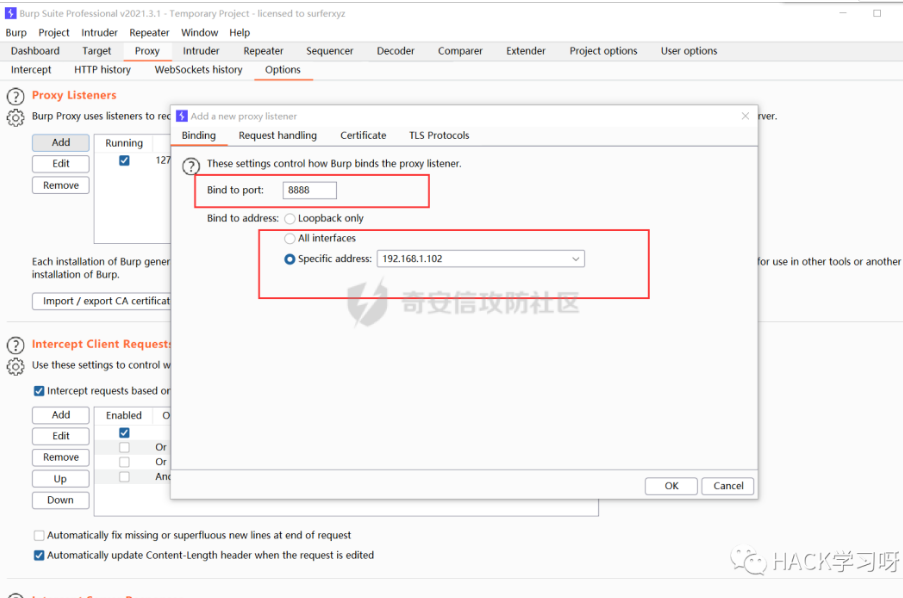
Task: Select the All interfaces radio button
Action: tap(290, 239)
